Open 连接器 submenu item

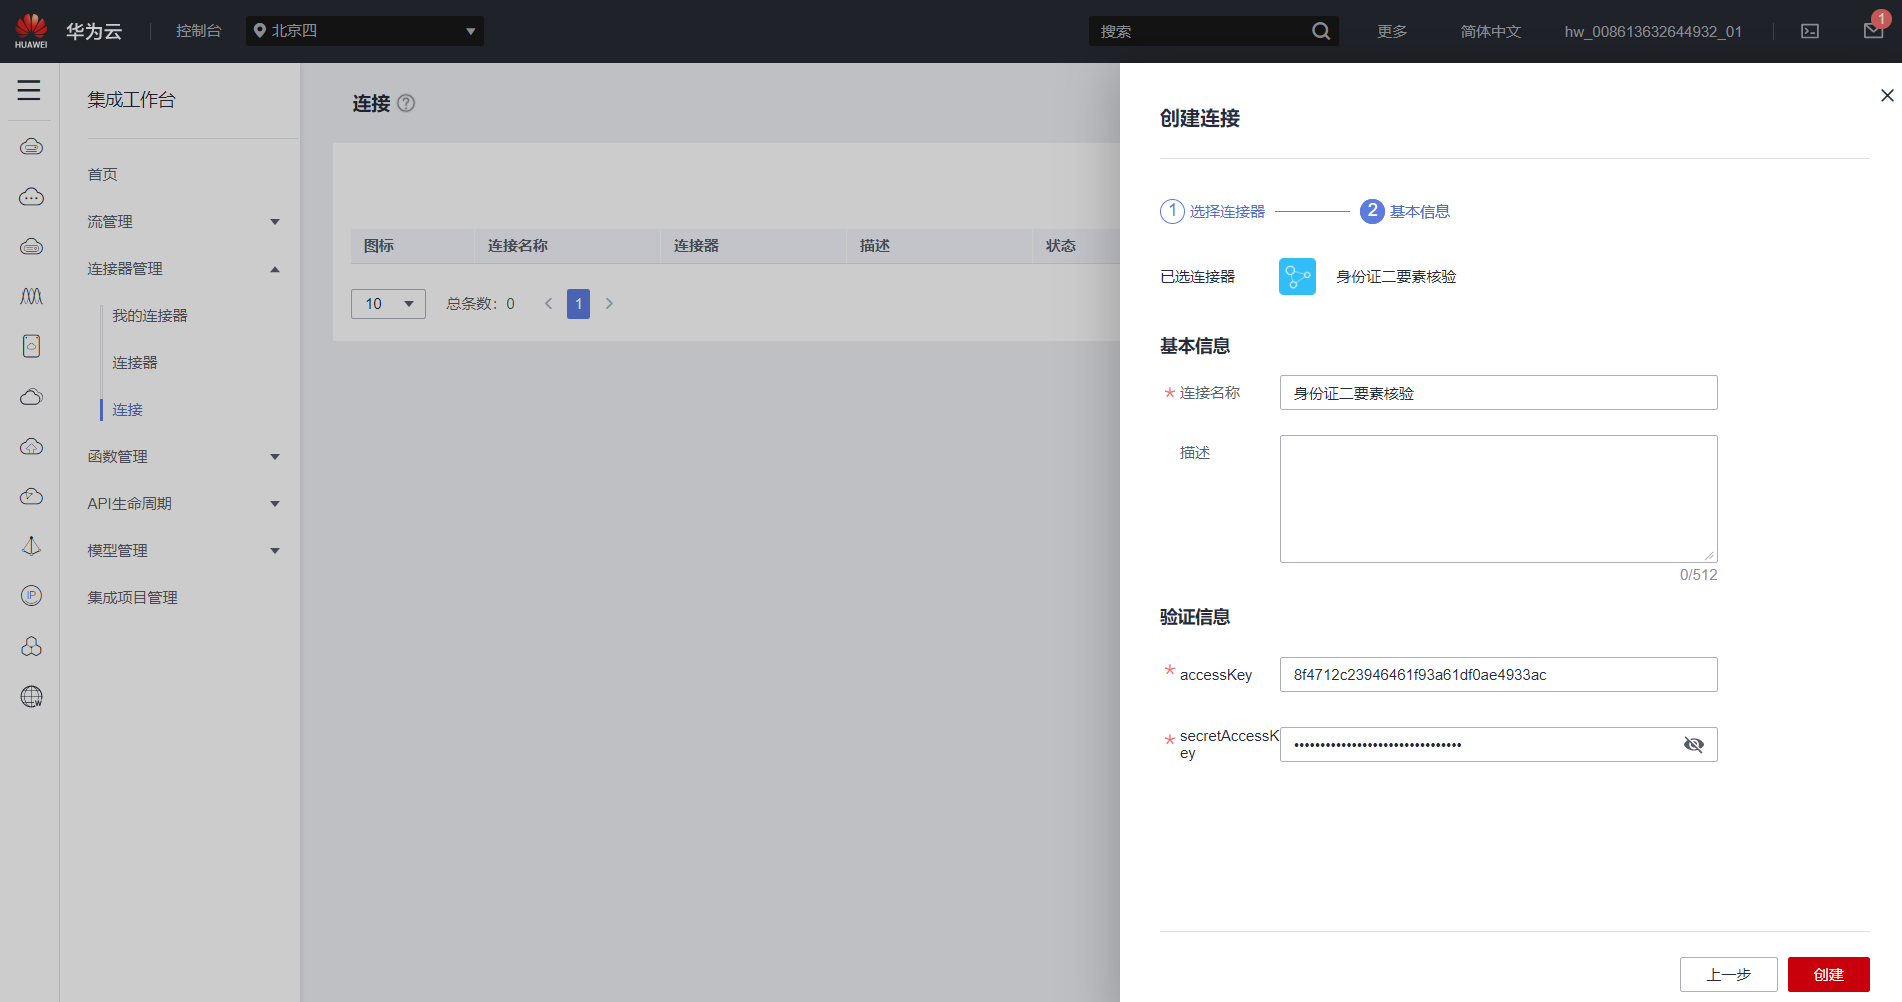tap(135, 363)
